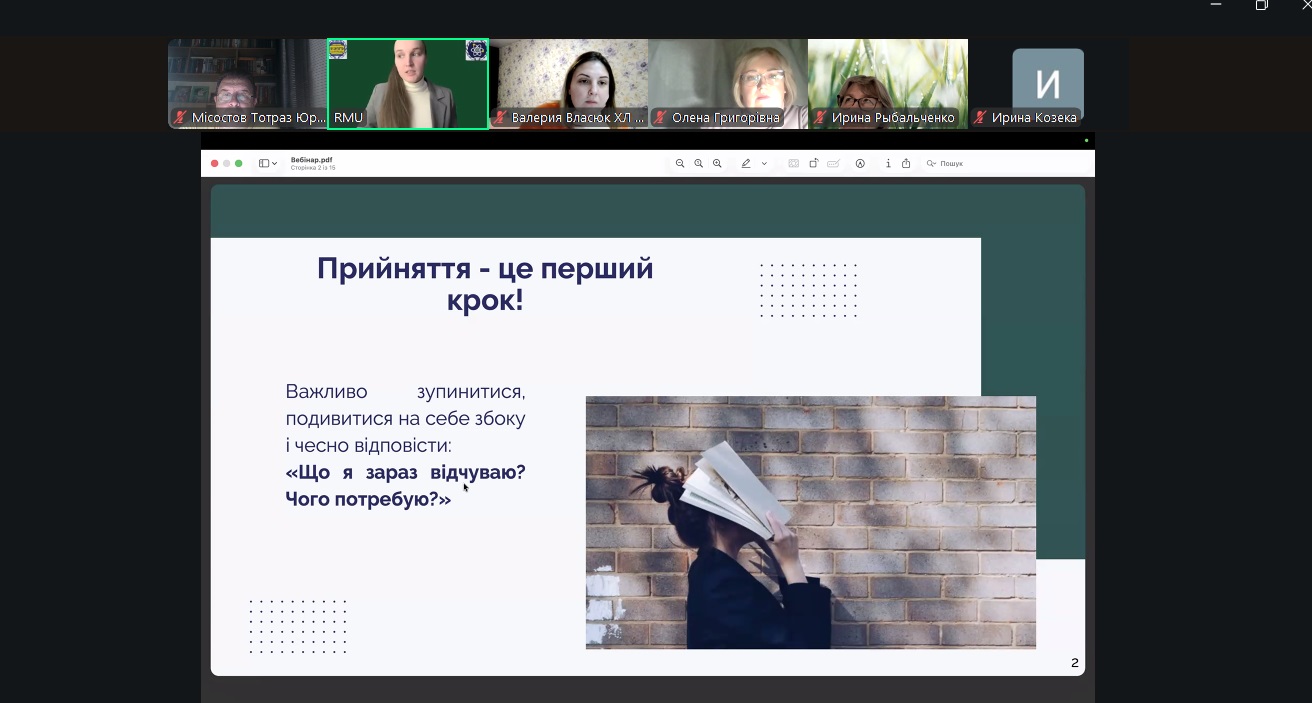Click the green full-screen button of Preview
Viewport: 1312px width, 703px height.
pos(239,163)
